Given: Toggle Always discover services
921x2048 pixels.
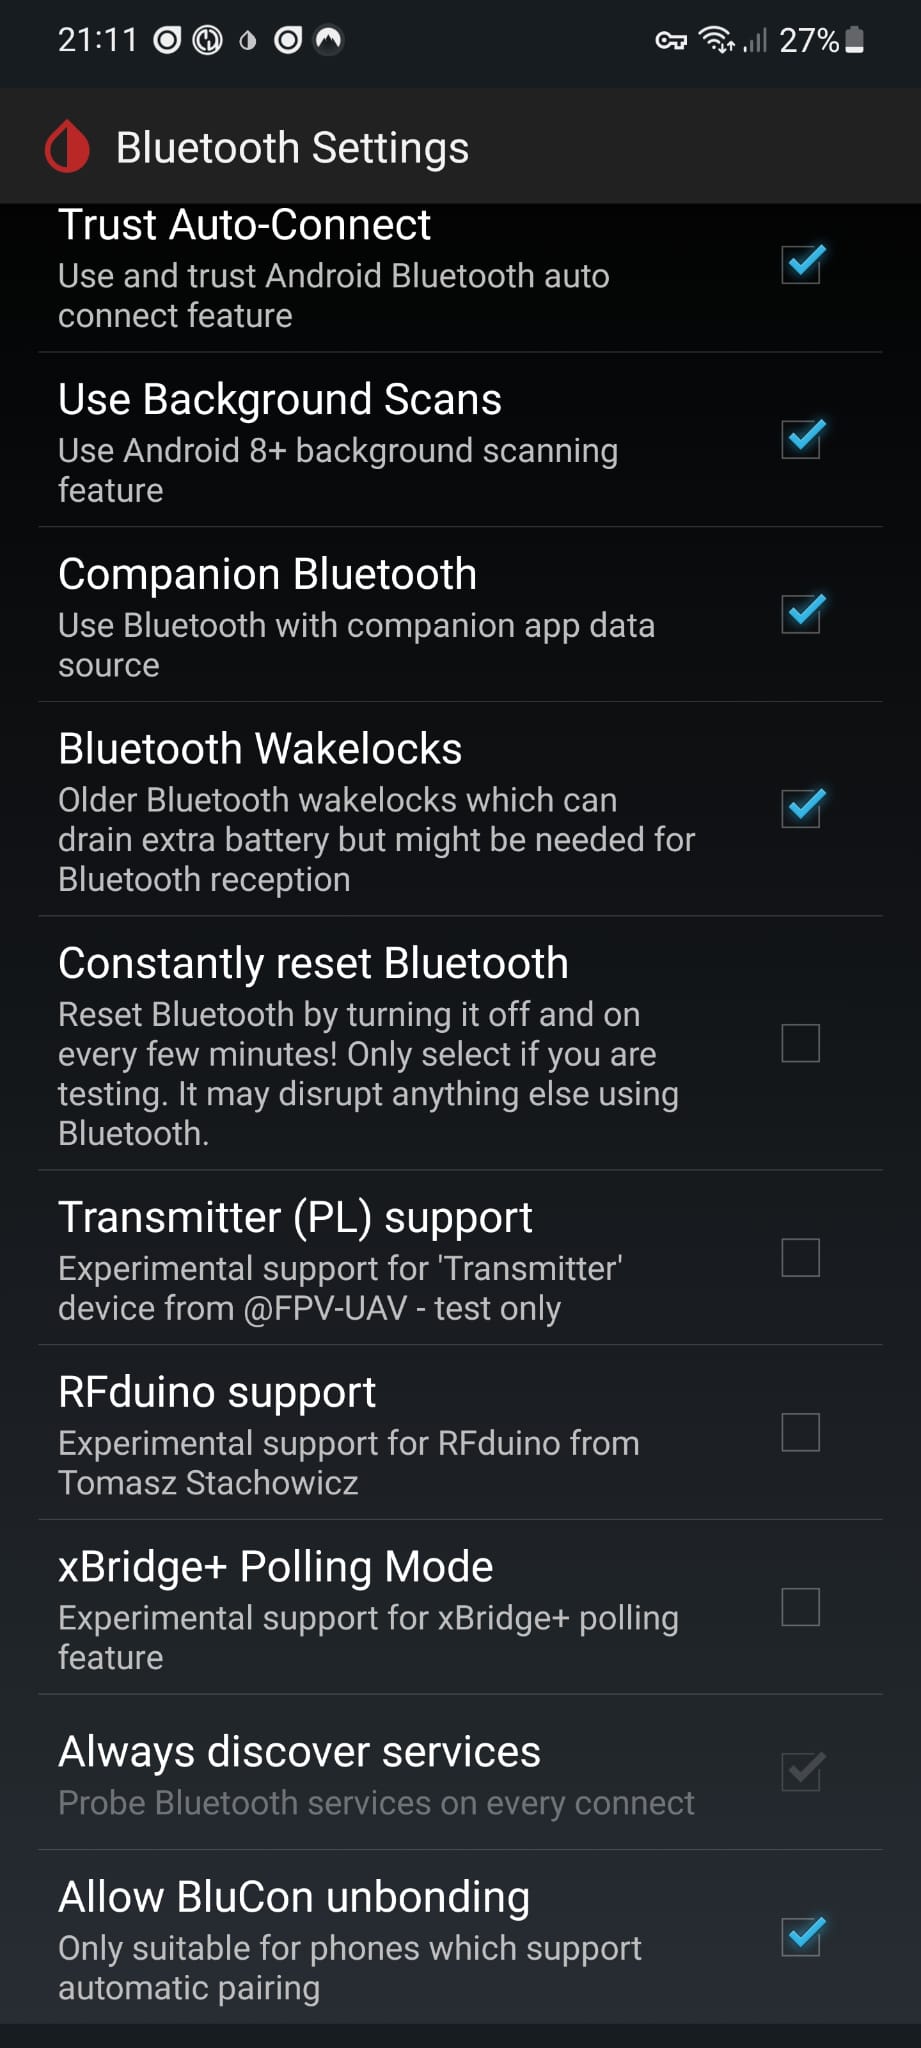Looking at the screenshot, I should tap(801, 1769).
